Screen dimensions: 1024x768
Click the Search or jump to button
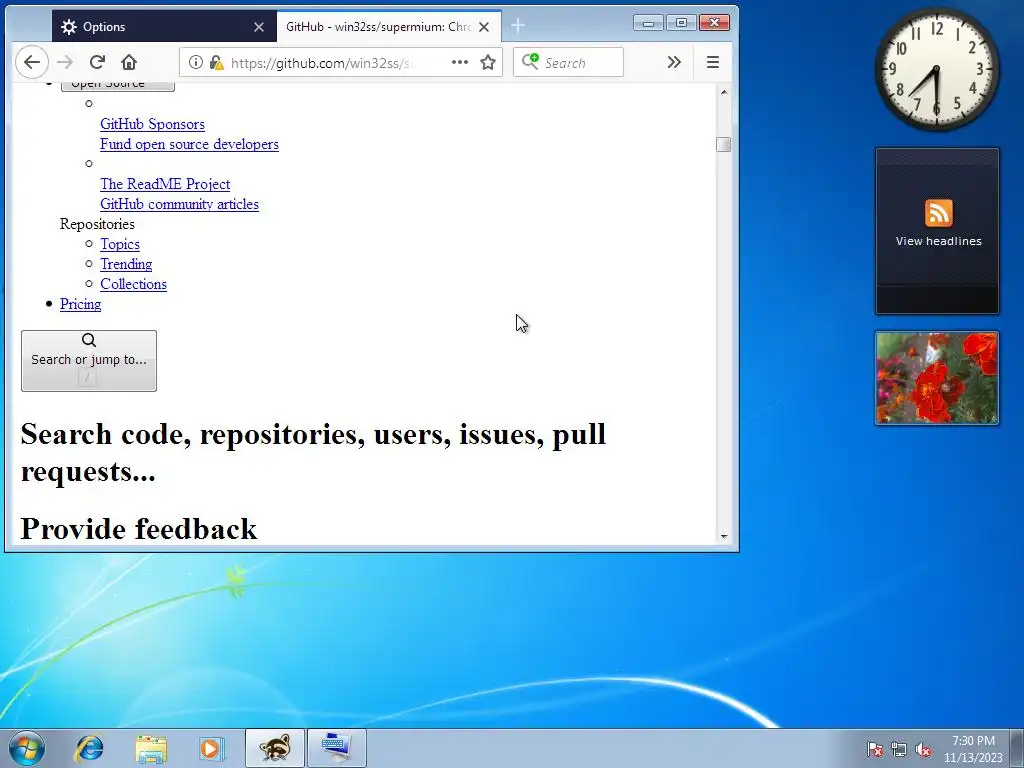89,360
